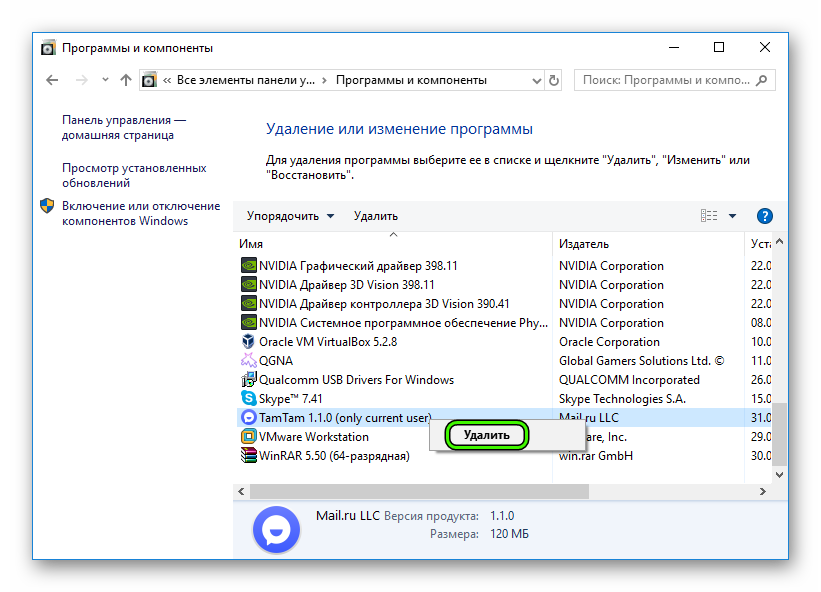Expand the view options dropdown arrow

point(733,216)
